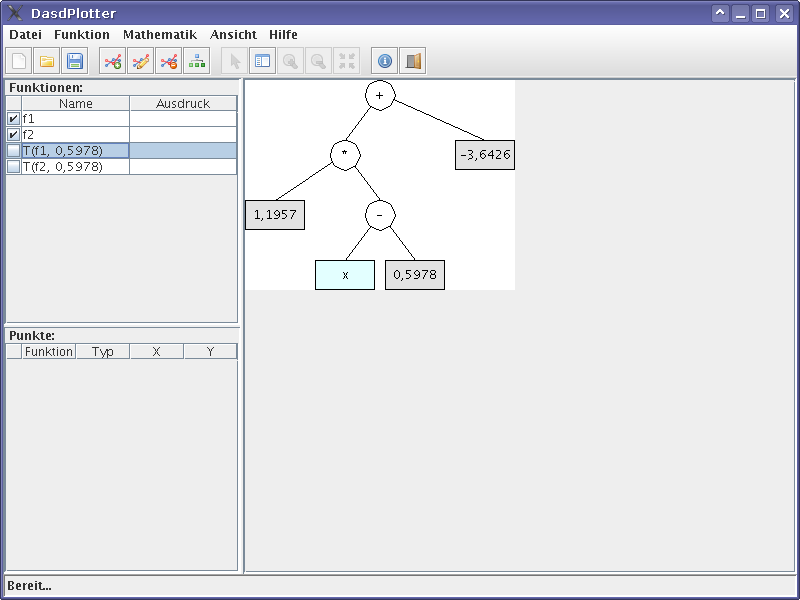Click the exit door icon

413,61
